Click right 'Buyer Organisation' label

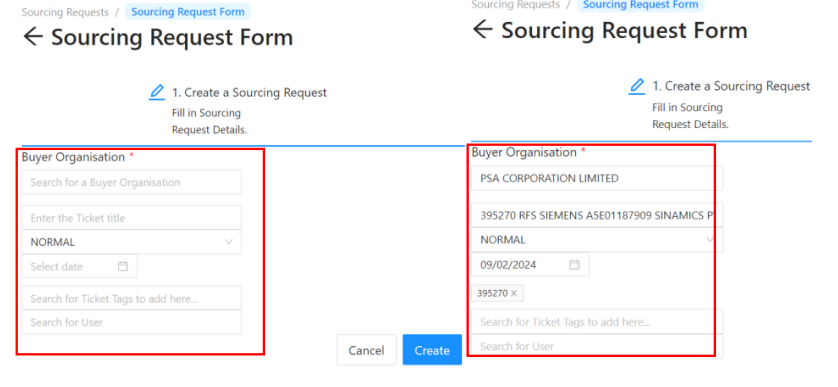coord(524,152)
